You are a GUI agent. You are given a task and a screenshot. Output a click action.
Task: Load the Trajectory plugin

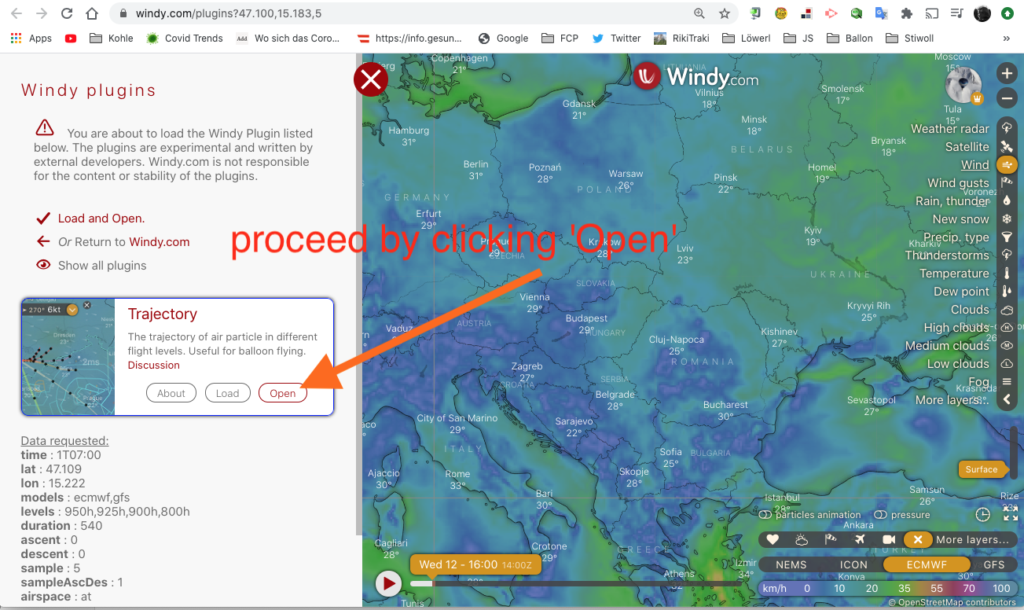227,393
